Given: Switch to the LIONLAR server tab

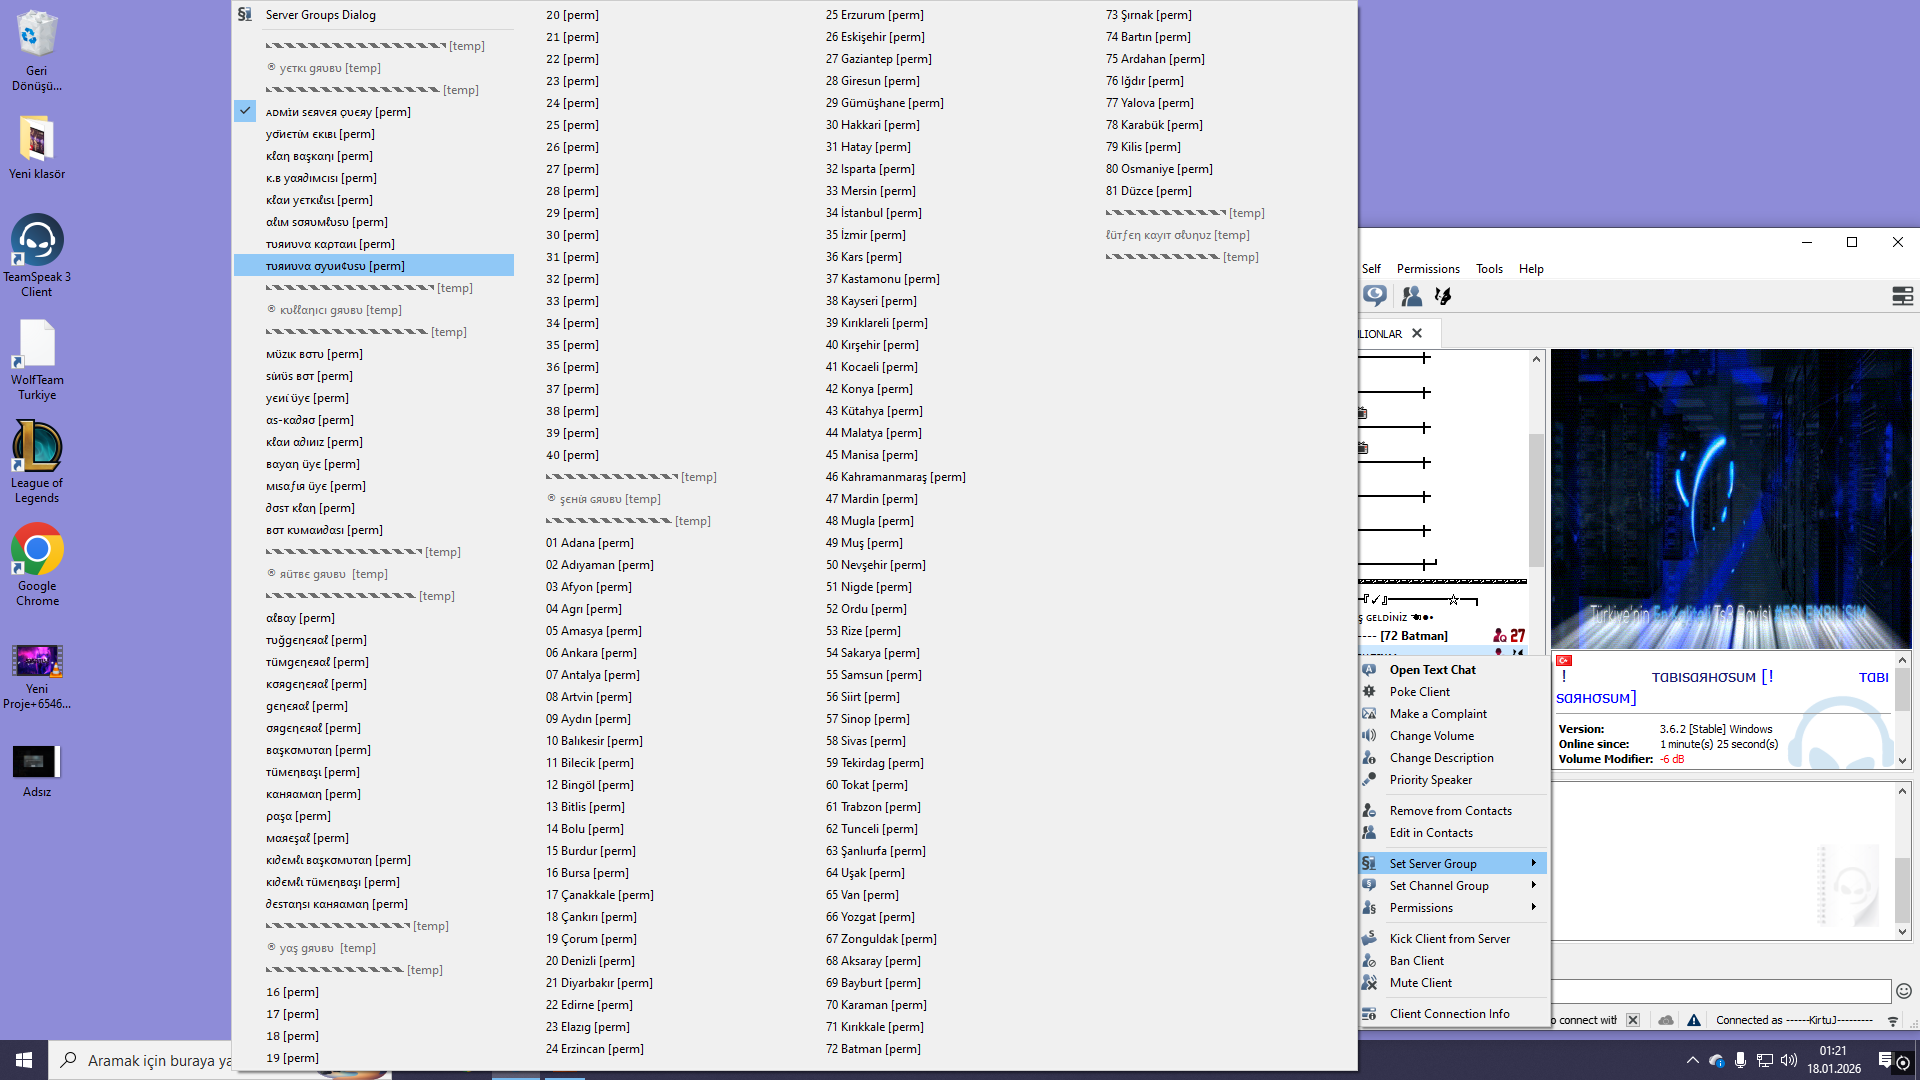Looking at the screenshot, I should point(1381,334).
